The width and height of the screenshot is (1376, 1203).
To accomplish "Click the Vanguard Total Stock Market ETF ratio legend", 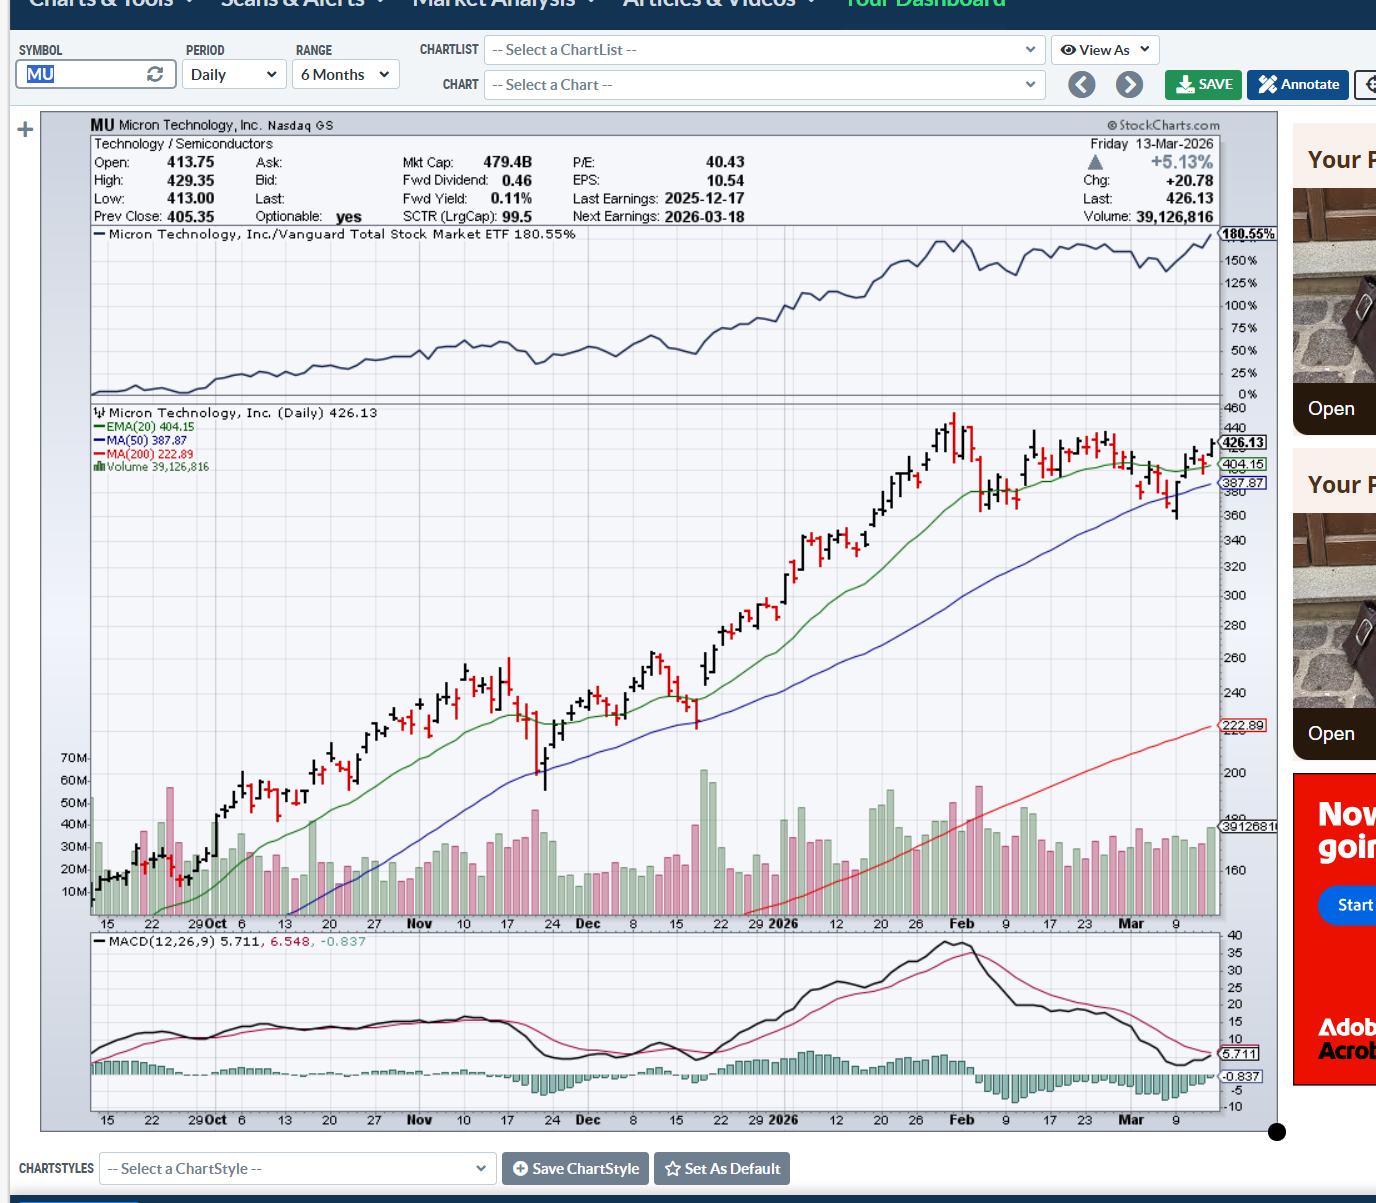I will 334,234.
